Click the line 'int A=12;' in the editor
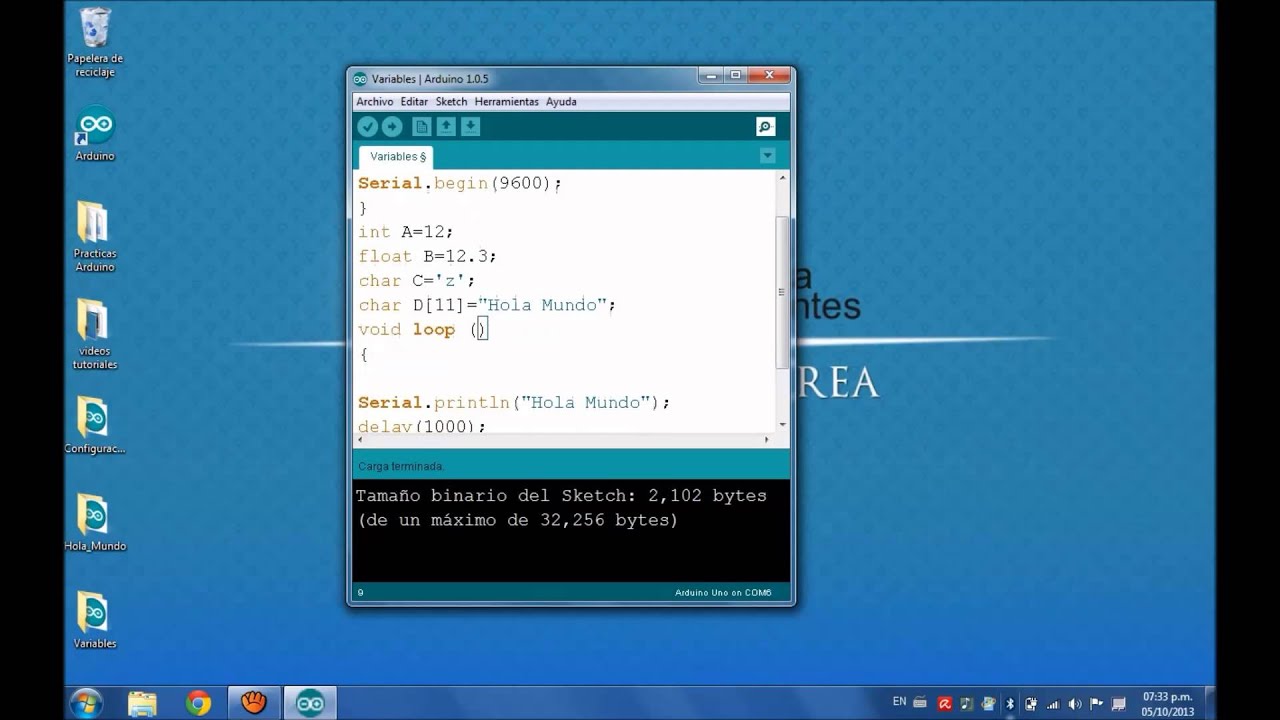This screenshot has width=1280, height=720. pyautogui.click(x=406, y=232)
